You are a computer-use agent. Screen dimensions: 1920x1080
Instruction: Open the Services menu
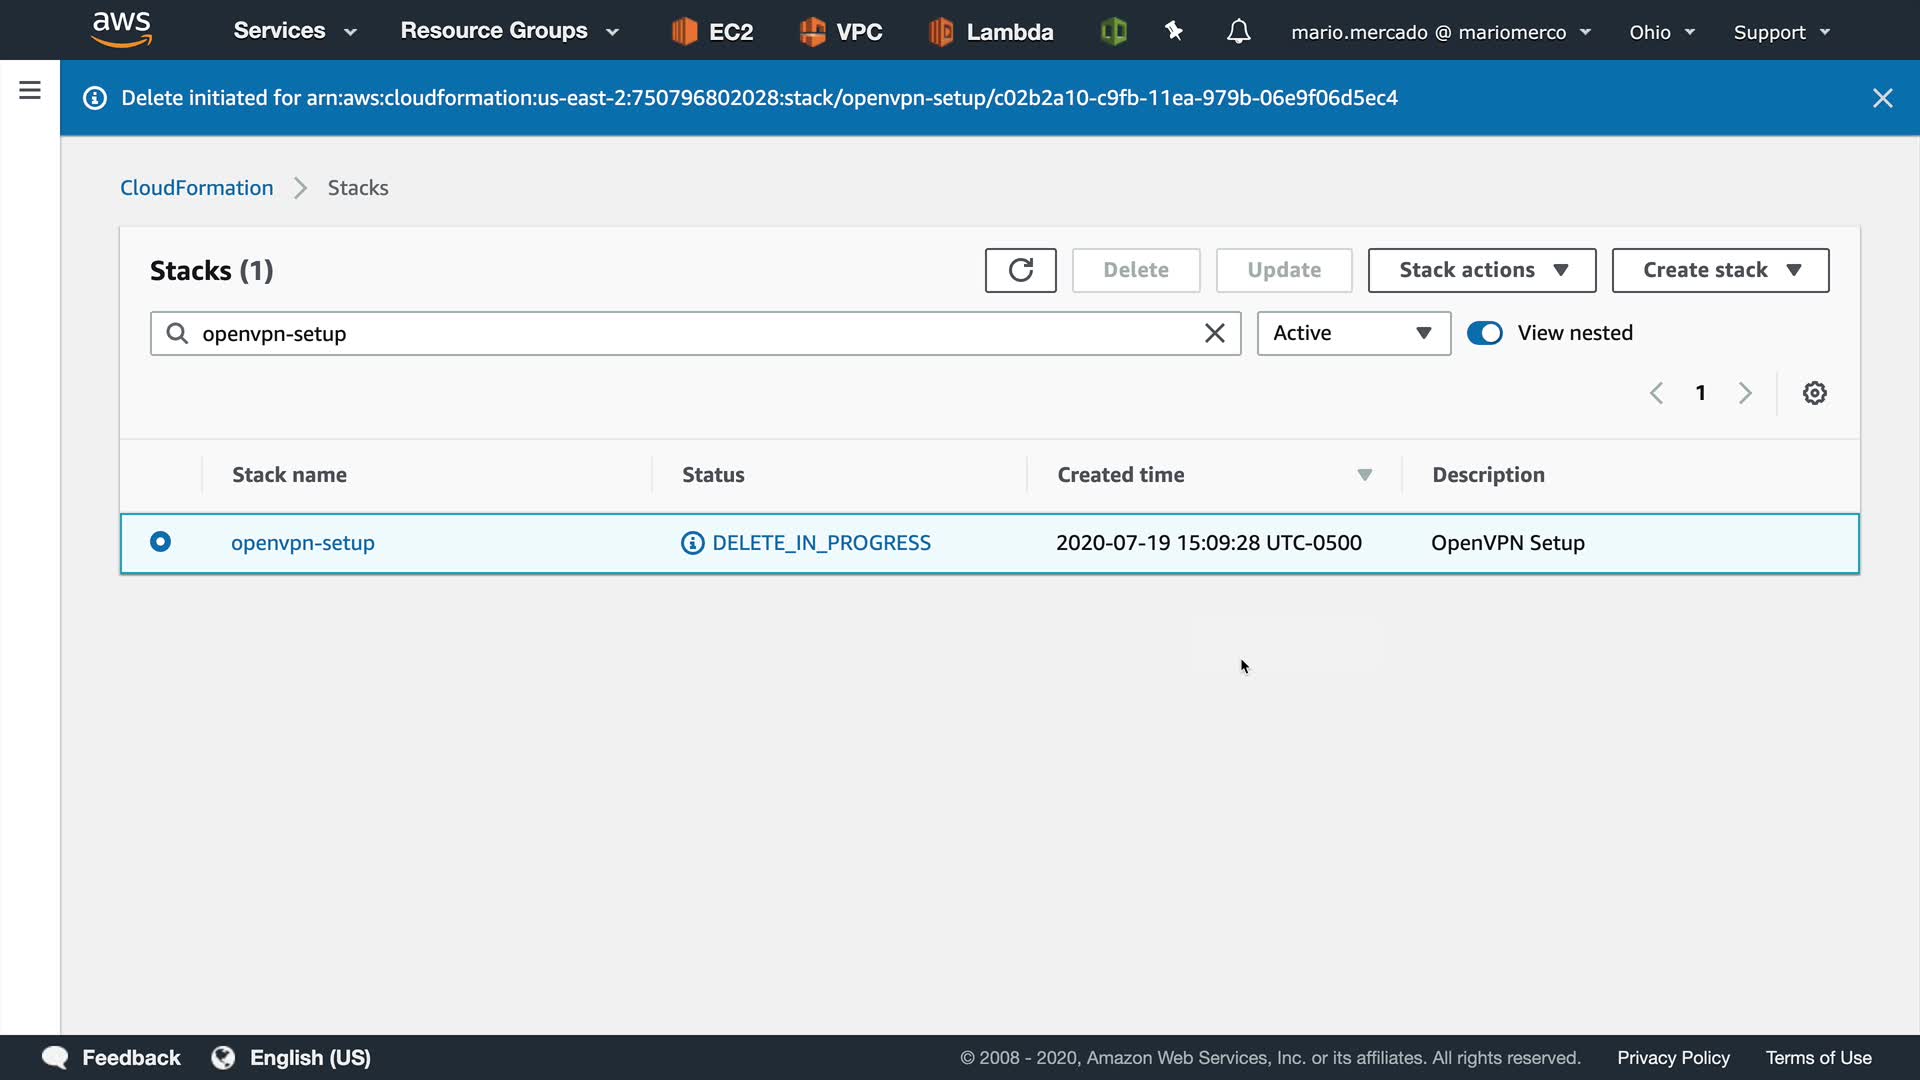click(294, 31)
